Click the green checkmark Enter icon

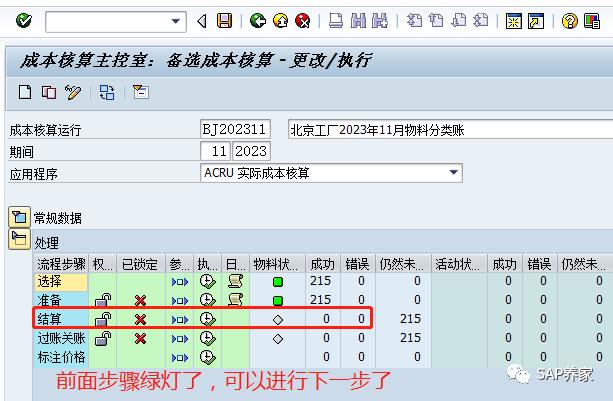click(x=23, y=20)
